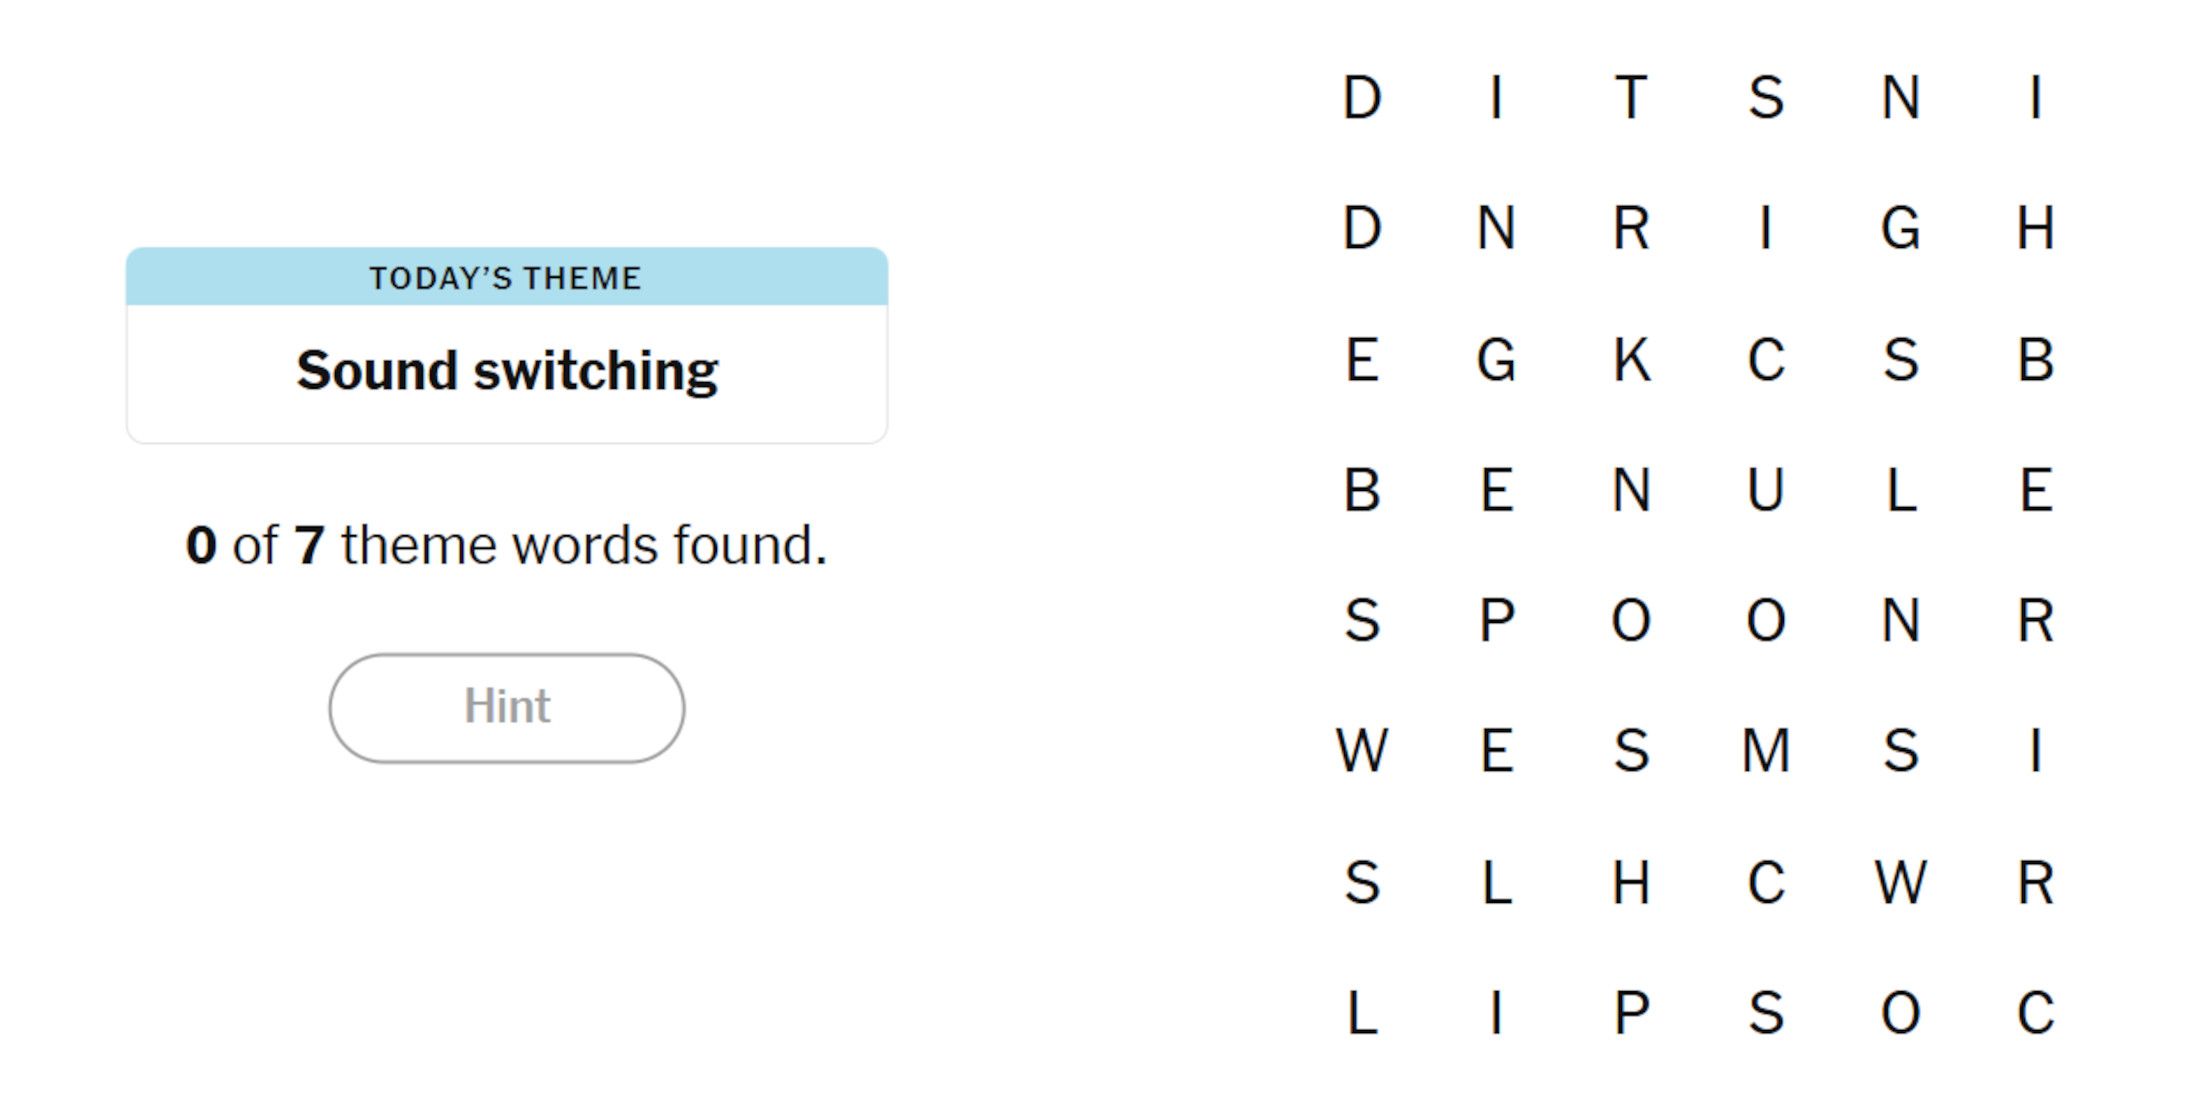
Task: Tap the H between L and C
Action: pos(1631,882)
